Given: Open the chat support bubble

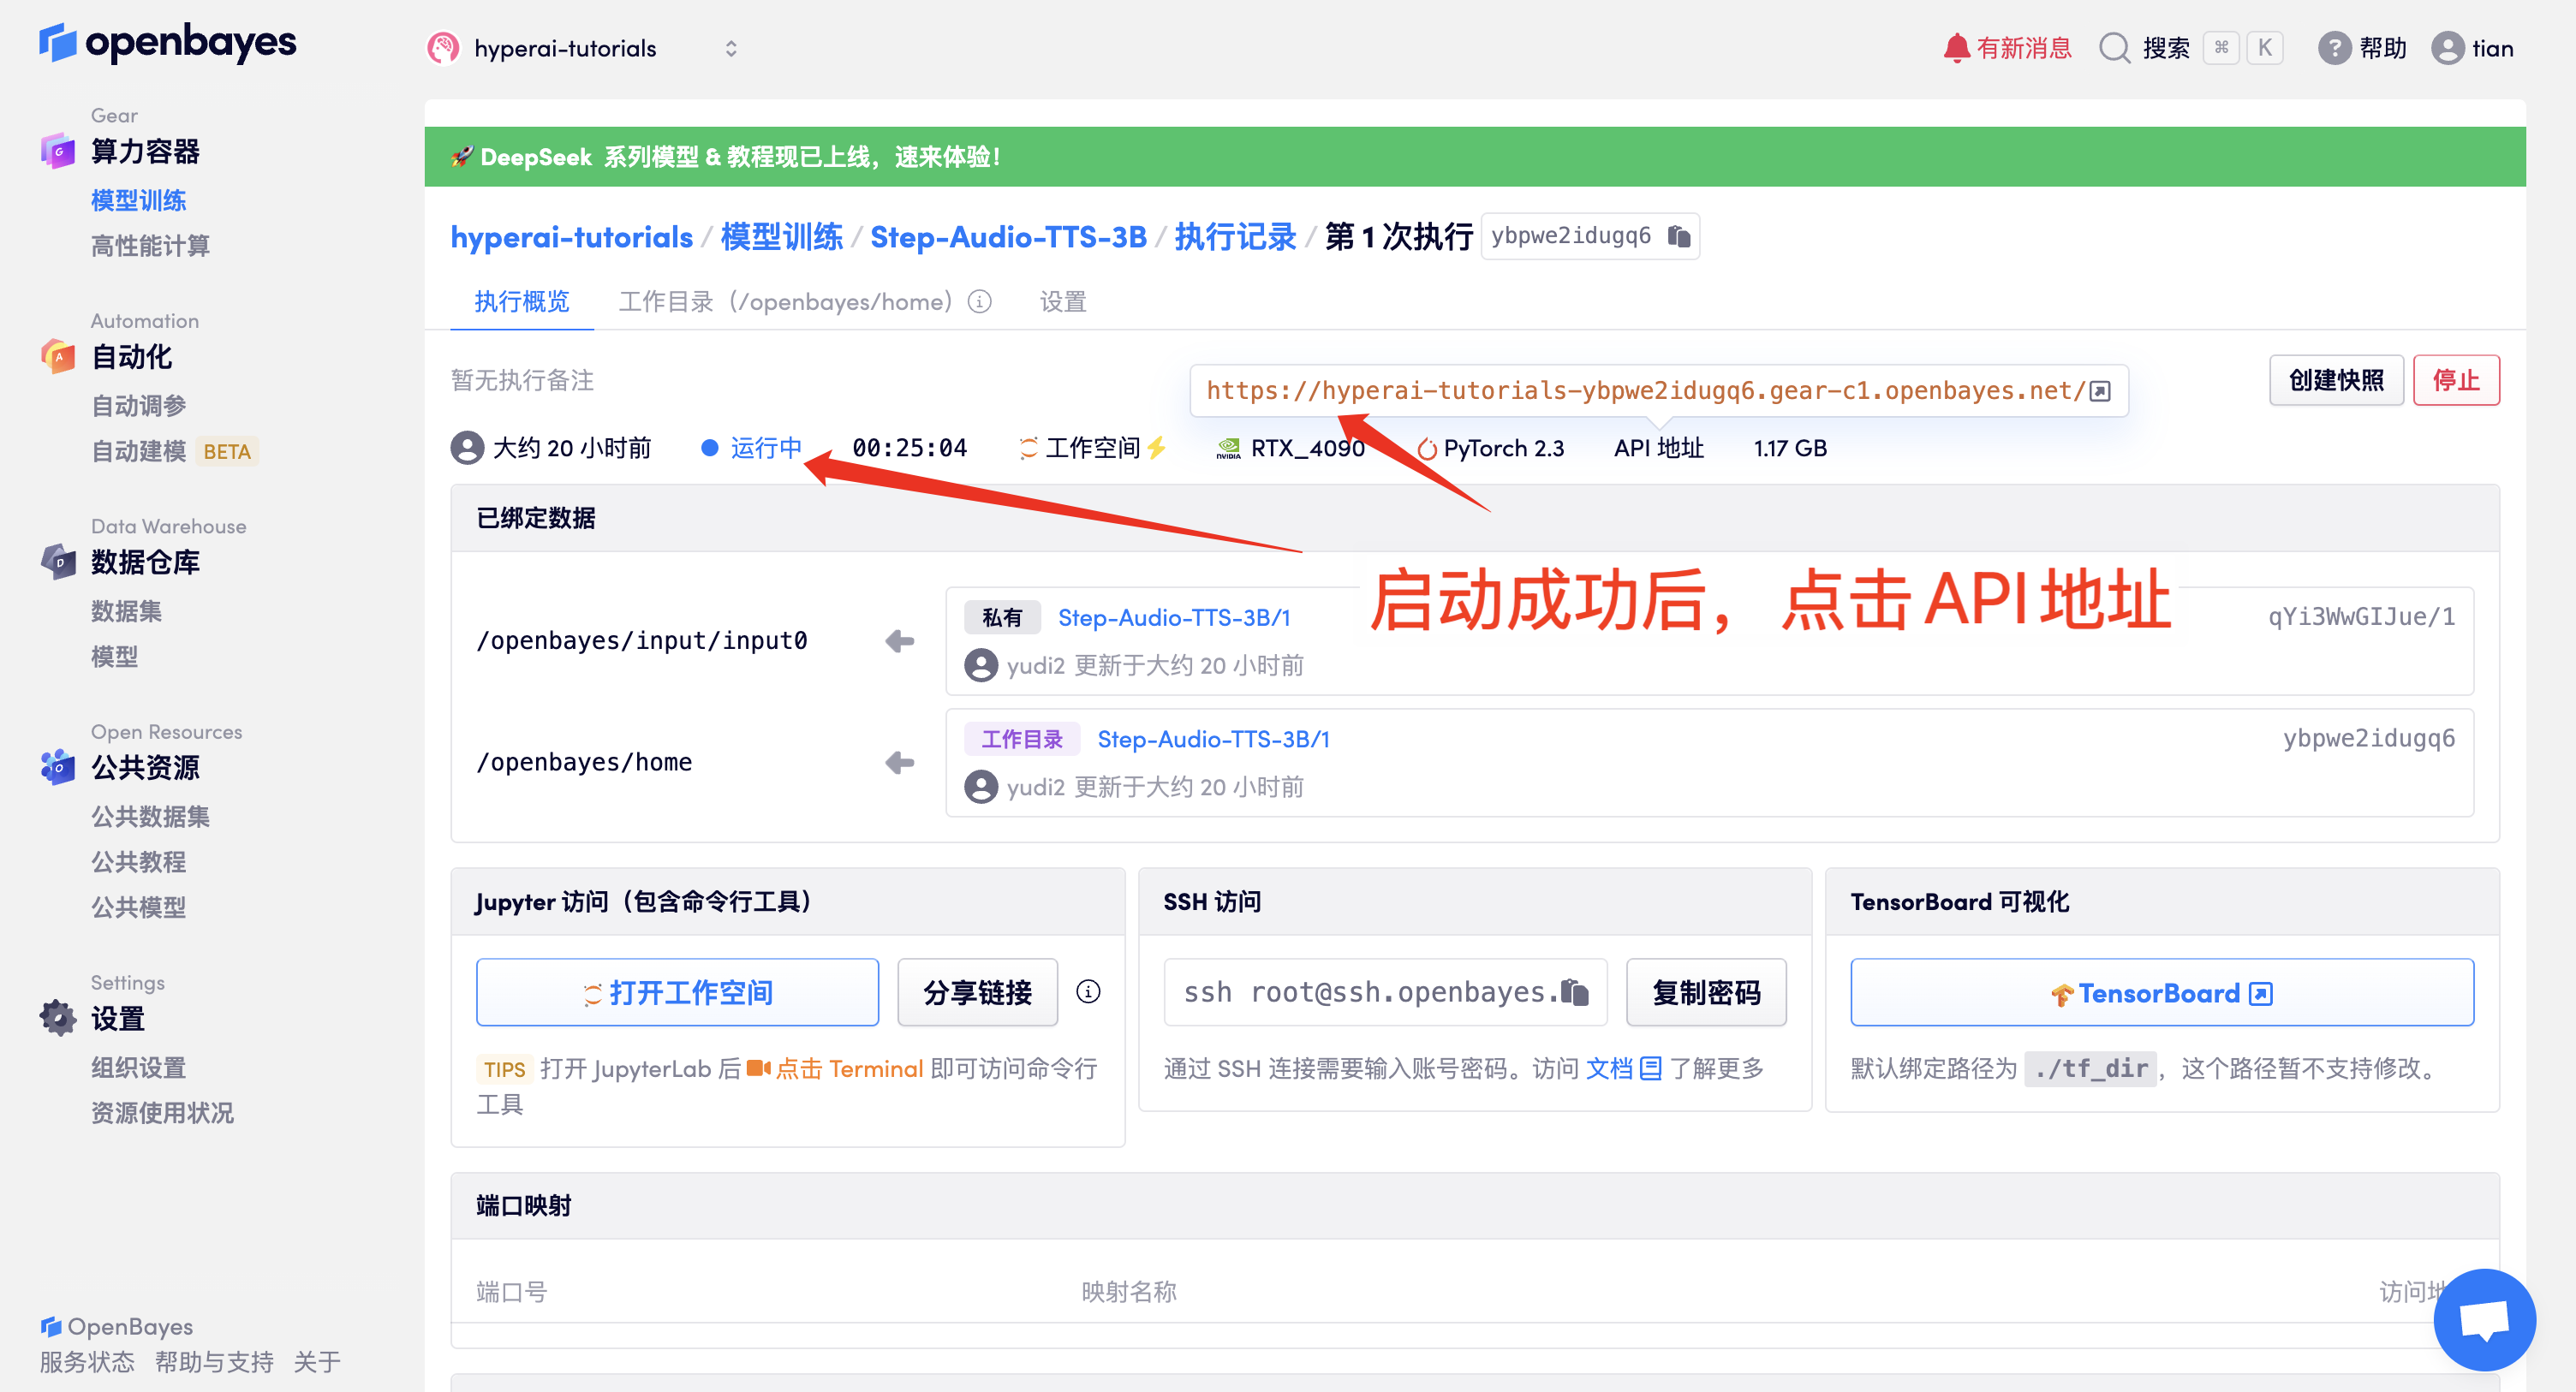Looking at the screenshot, I should (2484, 1320).
